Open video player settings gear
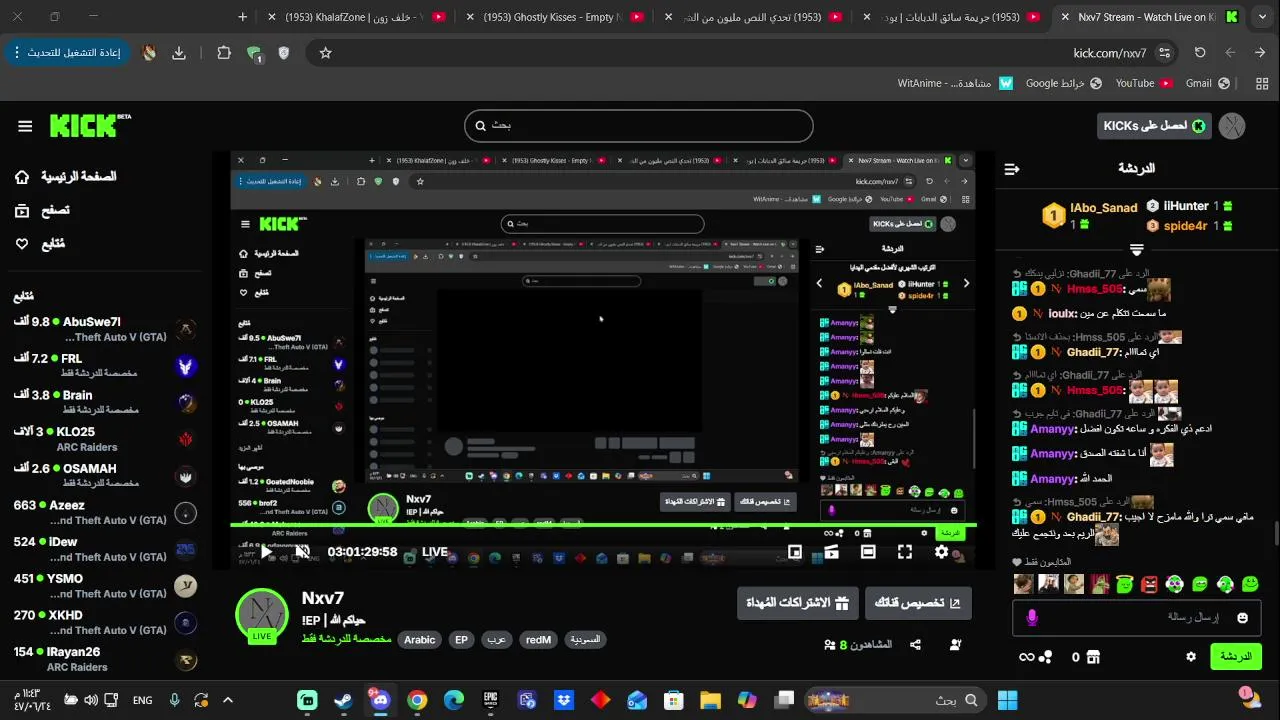The width and height of the screenshot is (1280, 720). pyautogui.click(x=941, y=552)
